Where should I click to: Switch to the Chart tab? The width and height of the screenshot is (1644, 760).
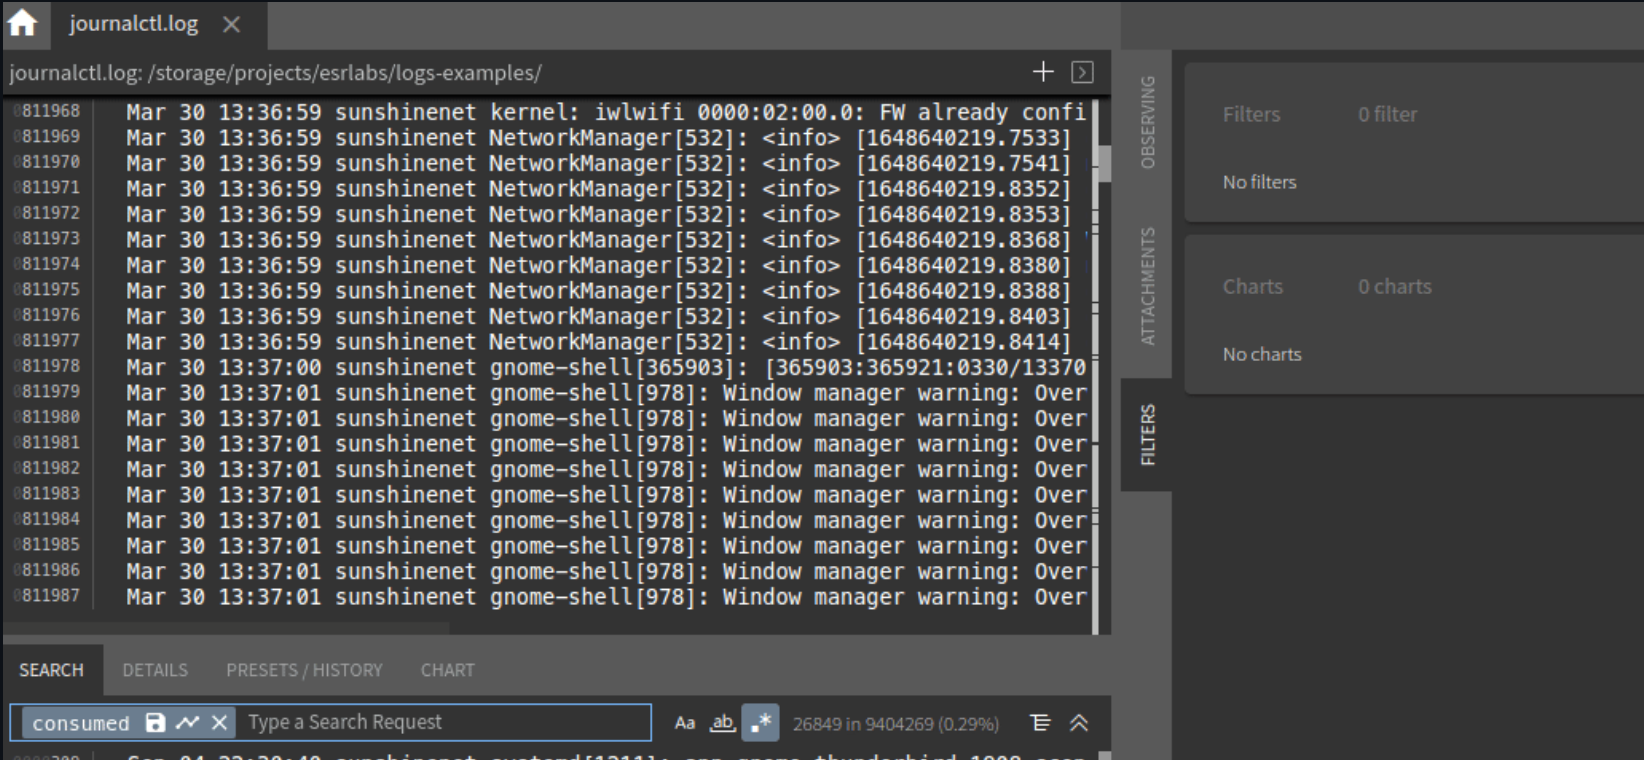tap(447, 670)
